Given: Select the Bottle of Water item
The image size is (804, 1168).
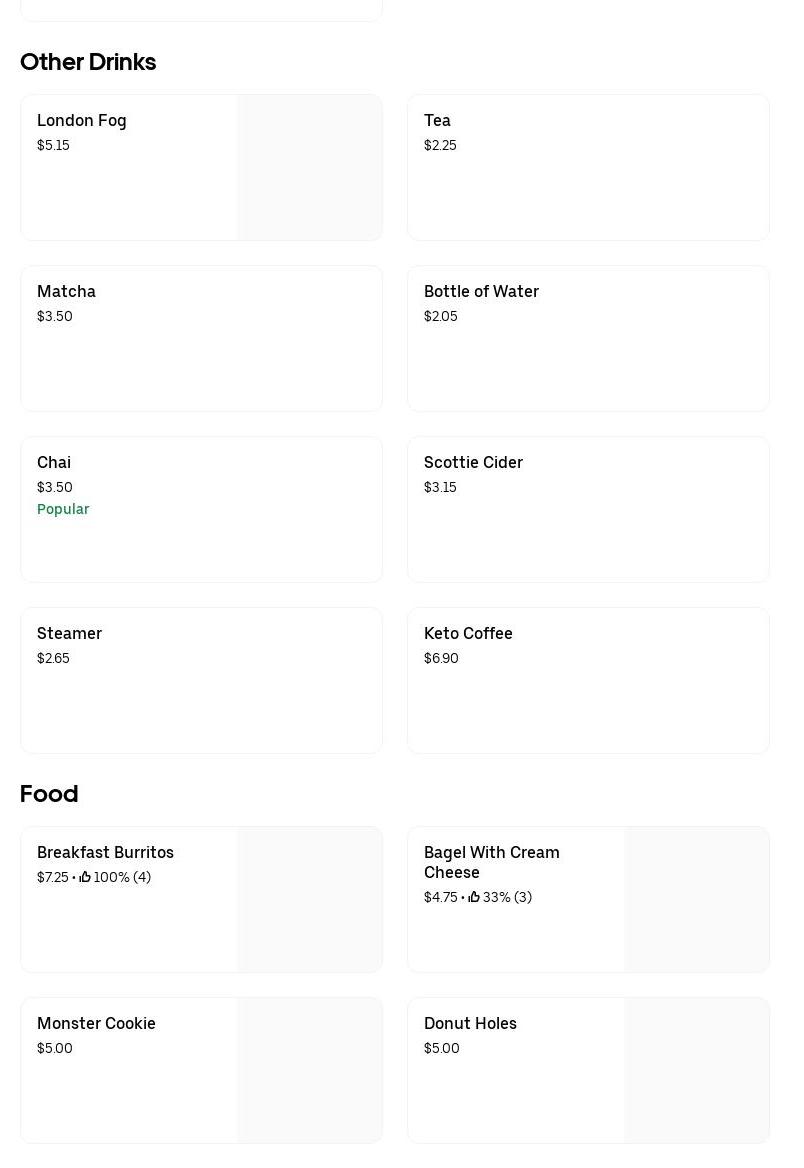Looking at the screenshot, I should 481,291.
